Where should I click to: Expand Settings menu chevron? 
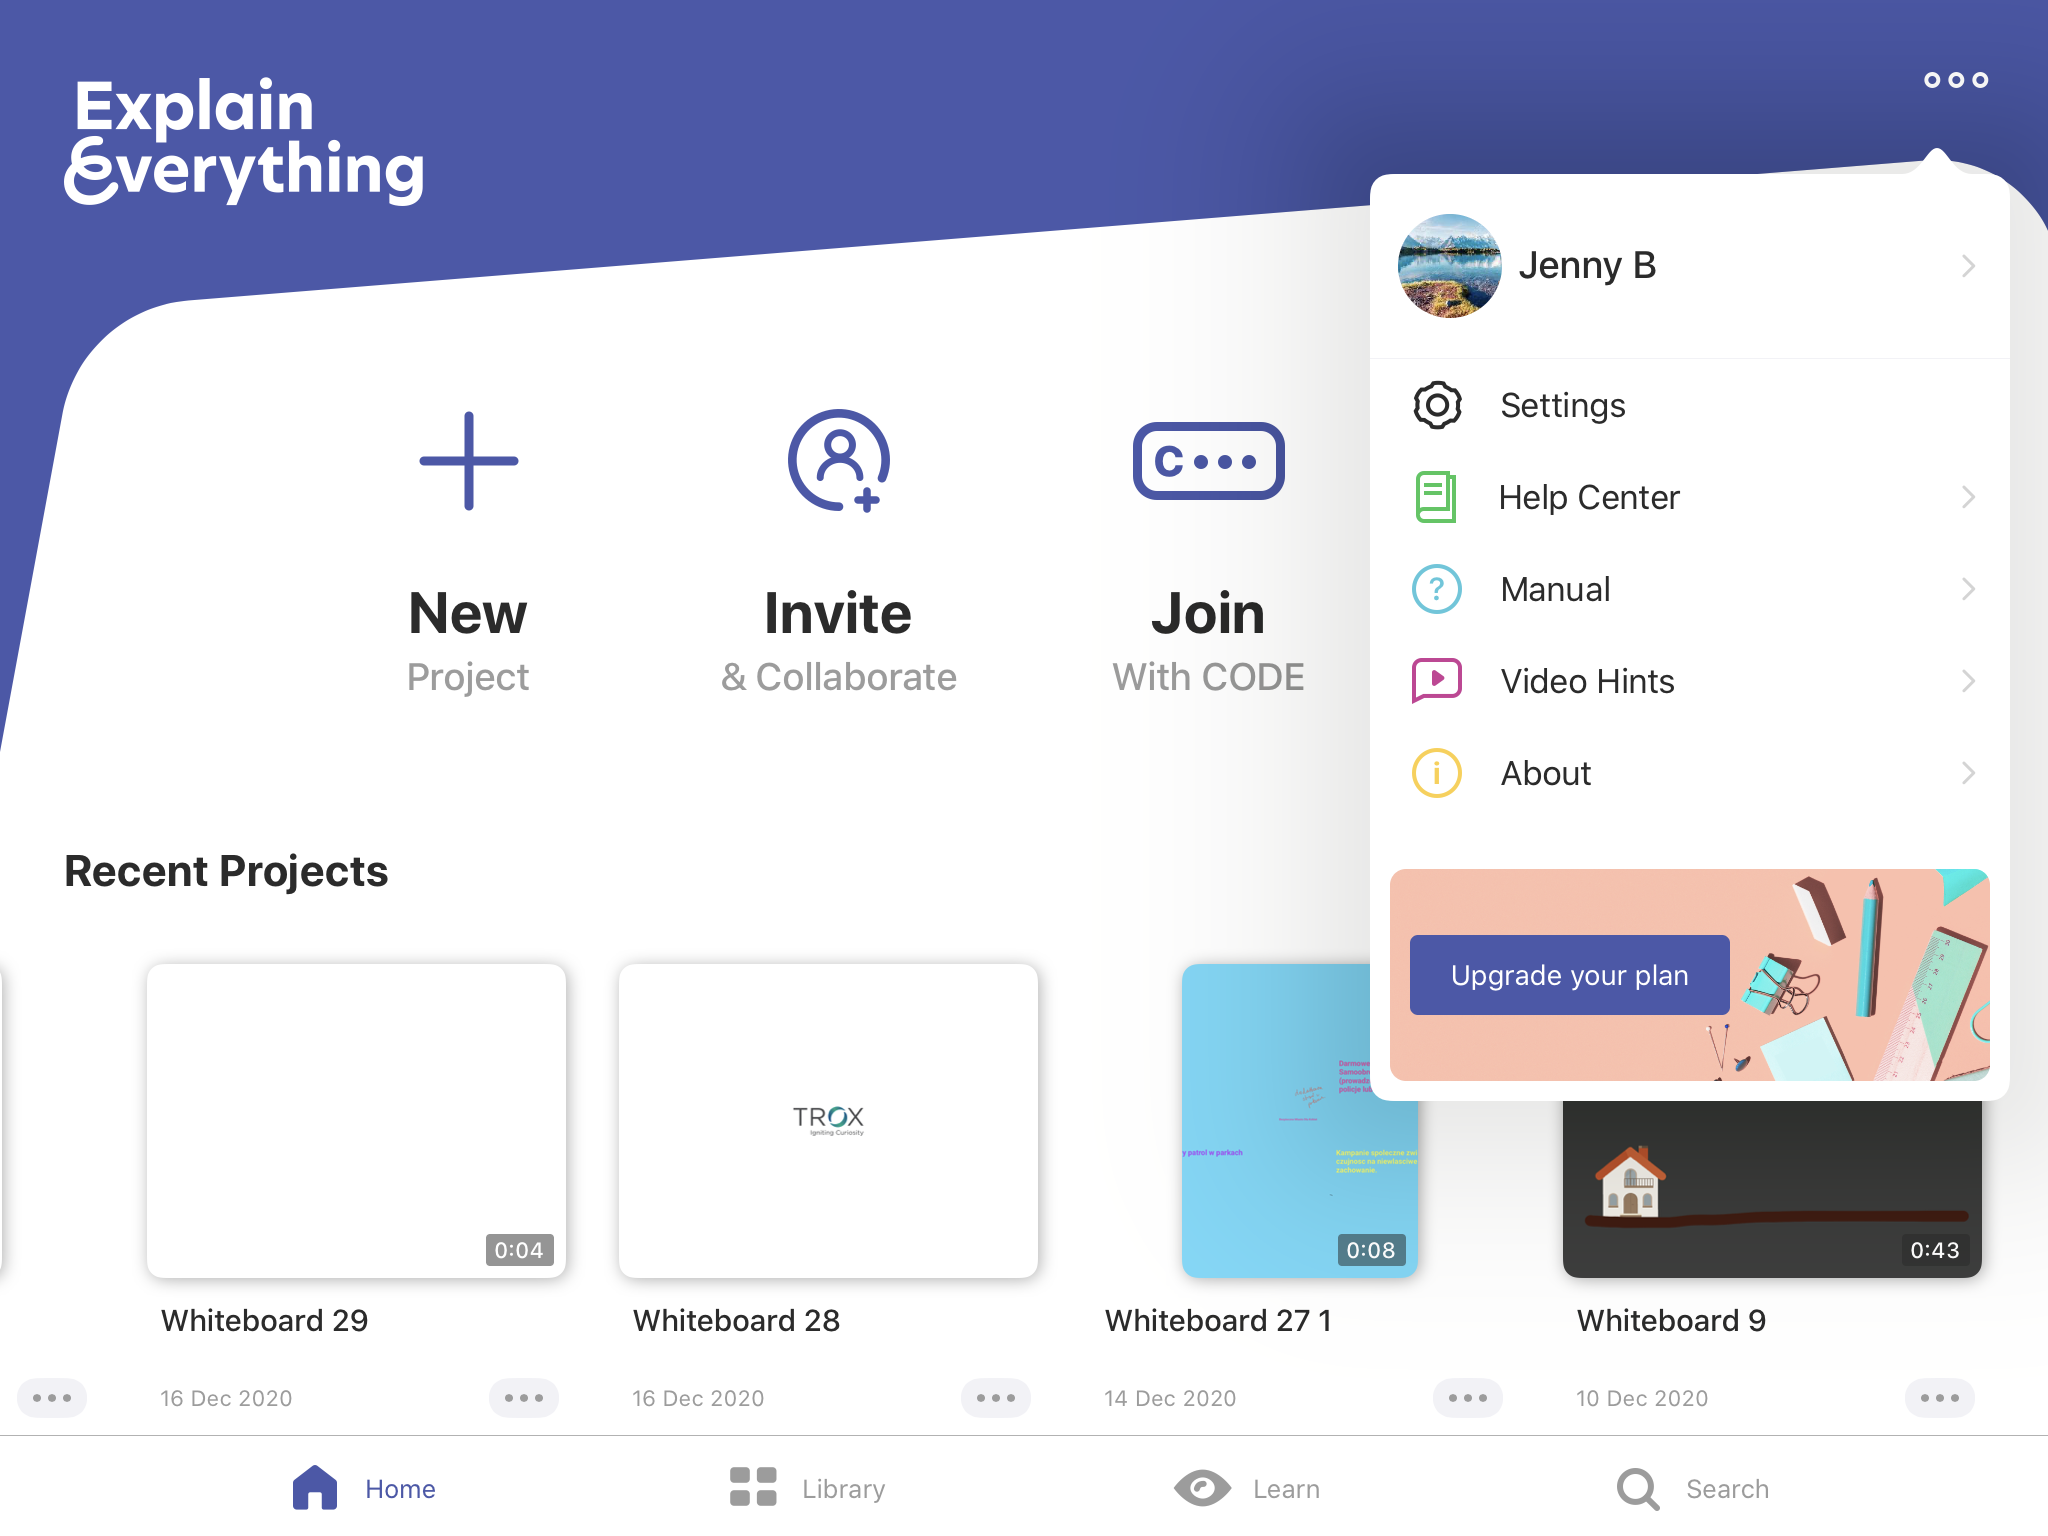pyautogui.click(x=1967, y=407)
